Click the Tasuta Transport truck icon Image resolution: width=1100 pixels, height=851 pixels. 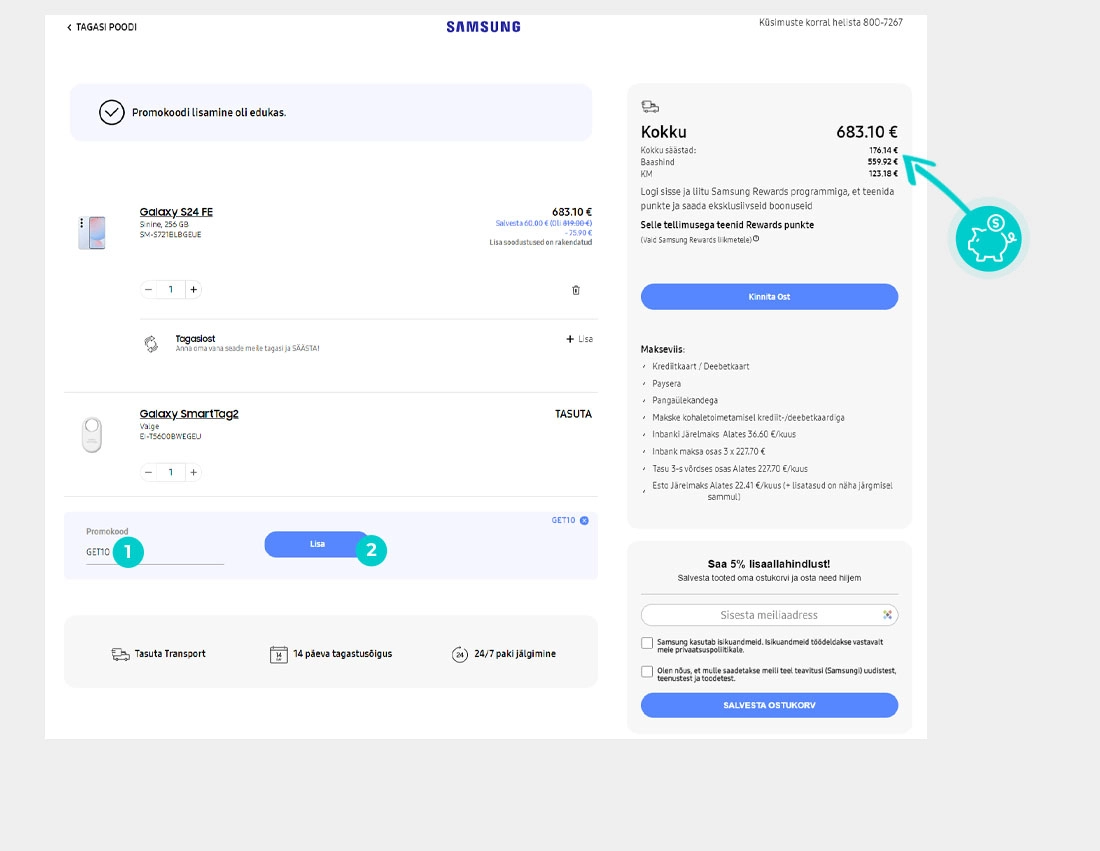pyautogui.click(x=121, y=654)
